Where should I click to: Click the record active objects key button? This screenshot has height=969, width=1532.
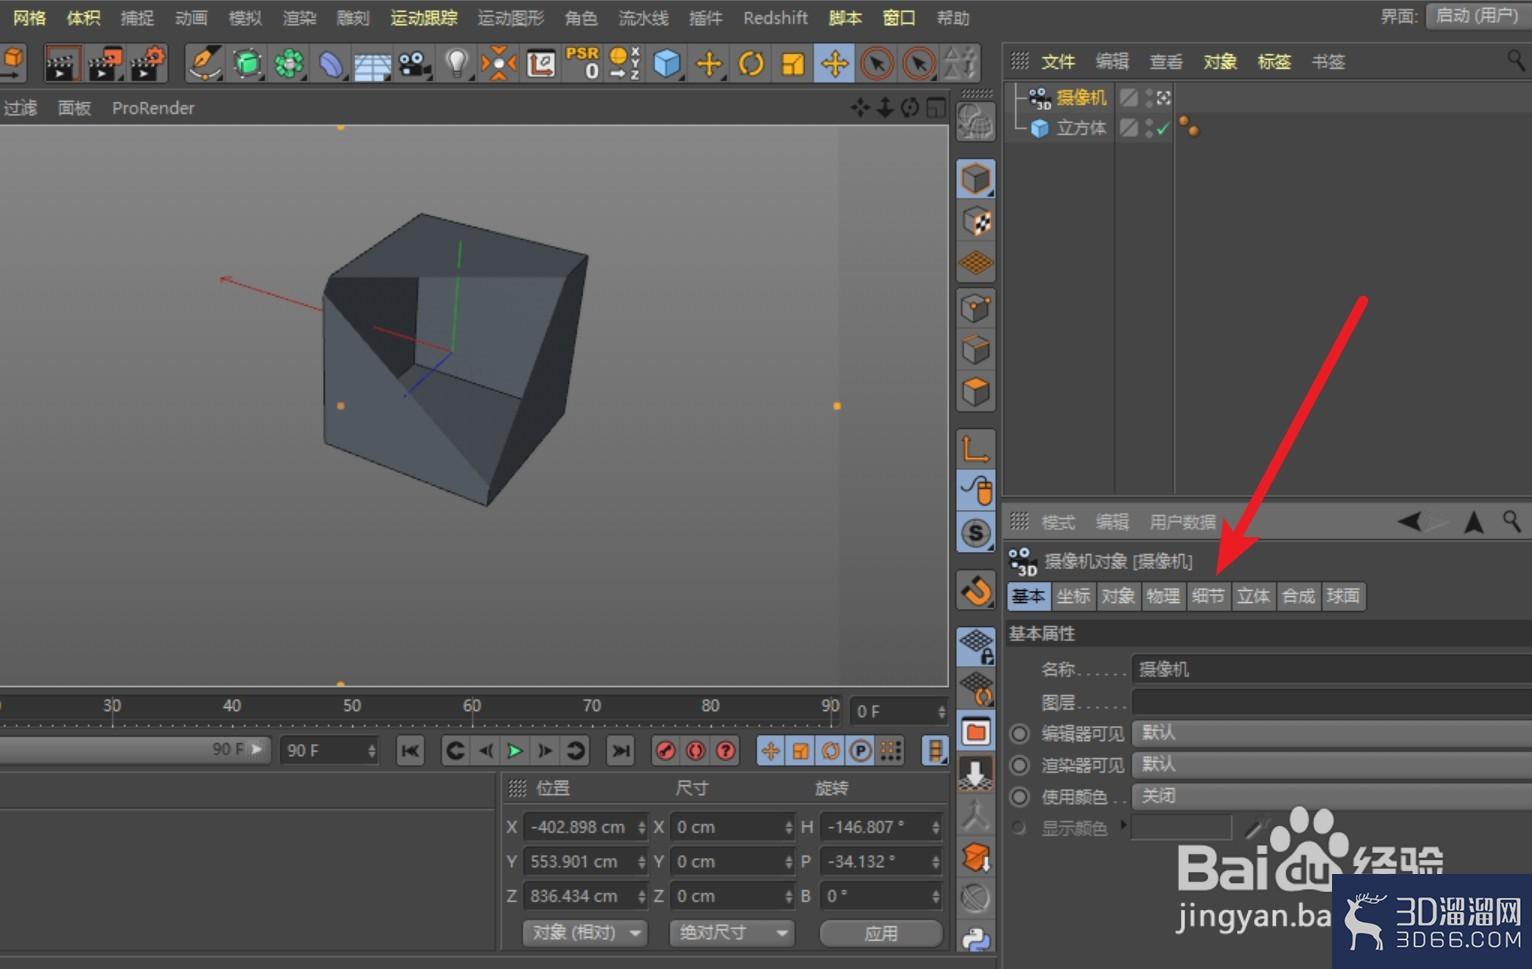tap(665, 750)
